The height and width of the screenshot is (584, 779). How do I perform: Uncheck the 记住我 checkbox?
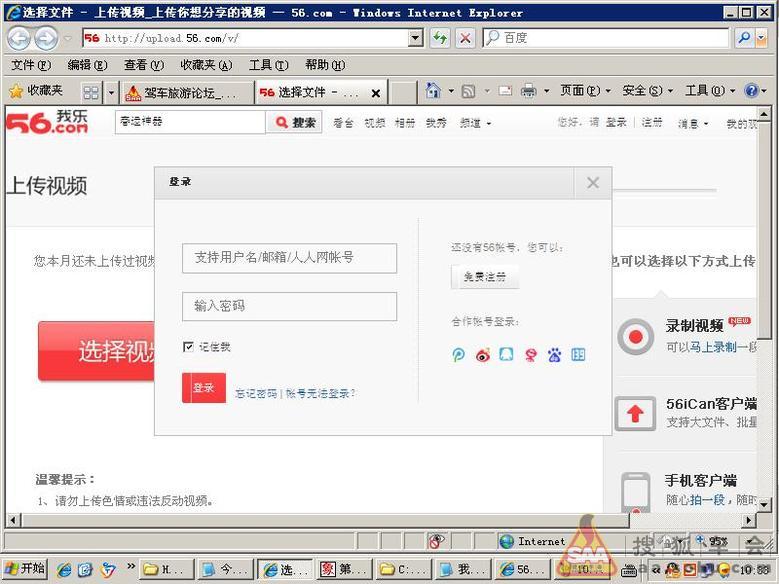click(x=189, y=347)
